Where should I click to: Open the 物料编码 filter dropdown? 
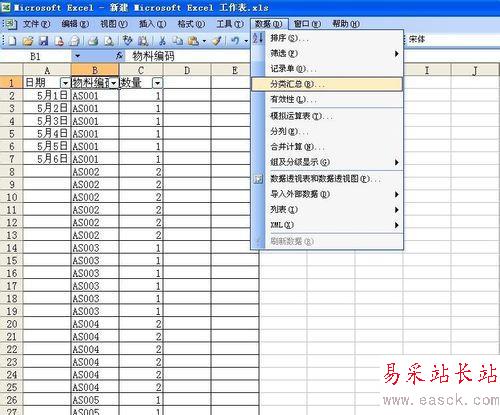[x=114, y=83]
